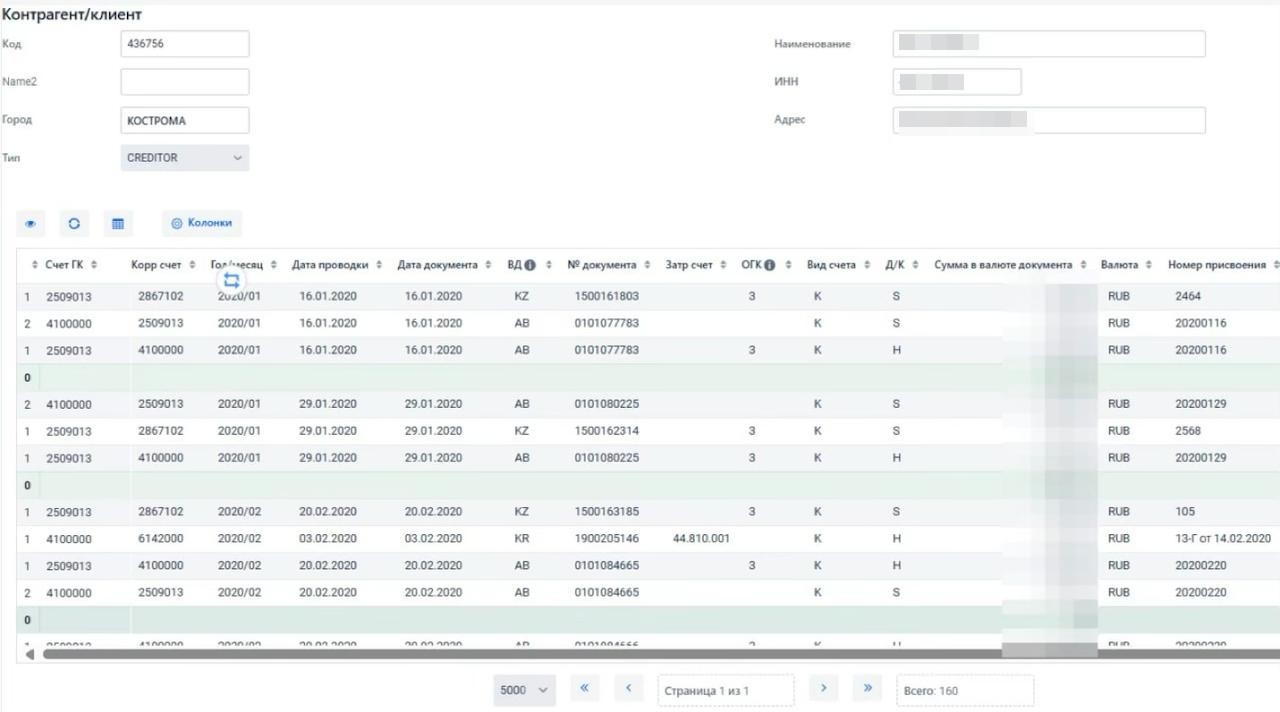Sort by the Дата проводки column
Screen dimensions: 1280x712
[330, 265]
